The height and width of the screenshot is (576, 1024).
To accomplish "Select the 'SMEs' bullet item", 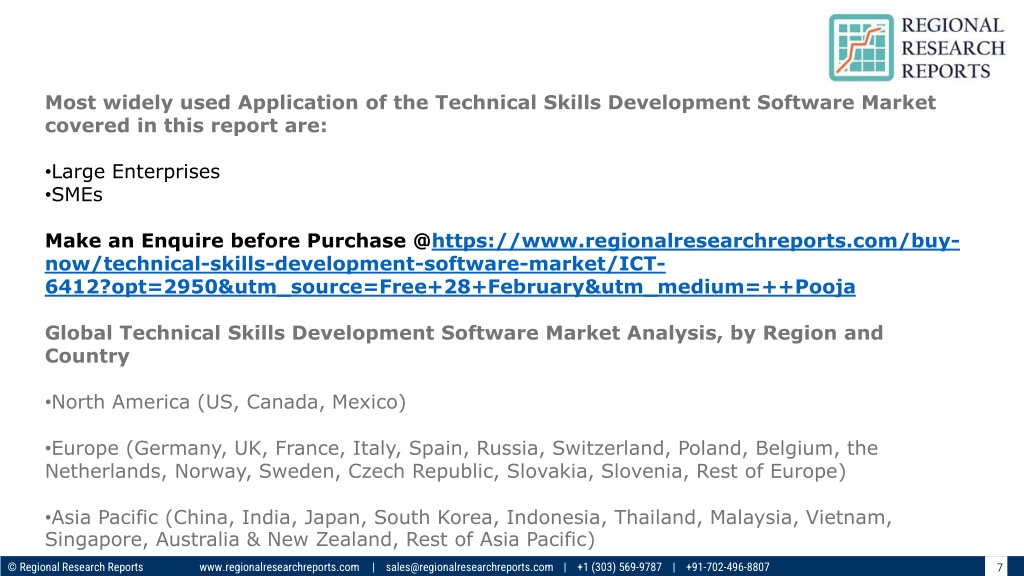I will [x=74, y=195].
